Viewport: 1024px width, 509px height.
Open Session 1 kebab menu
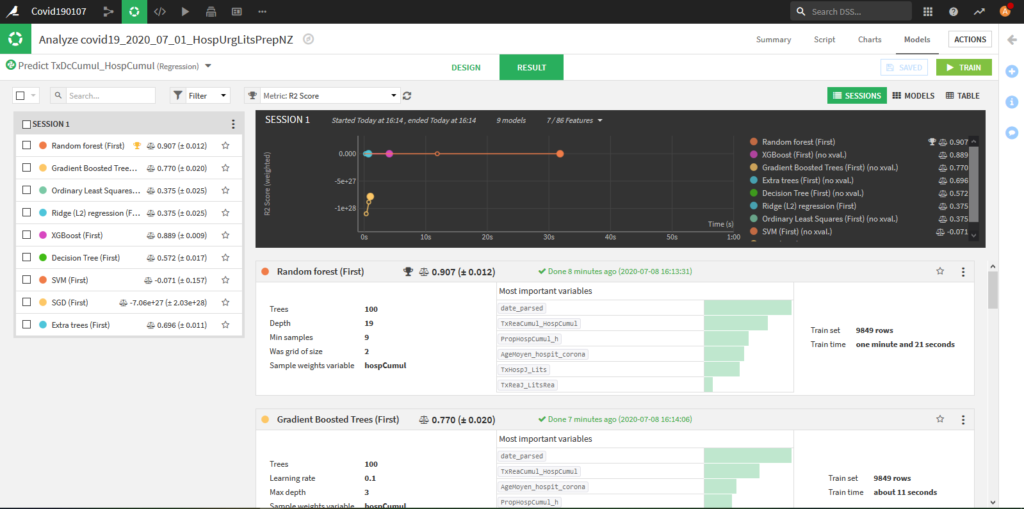pyautogui.click(x=233, y=124)
